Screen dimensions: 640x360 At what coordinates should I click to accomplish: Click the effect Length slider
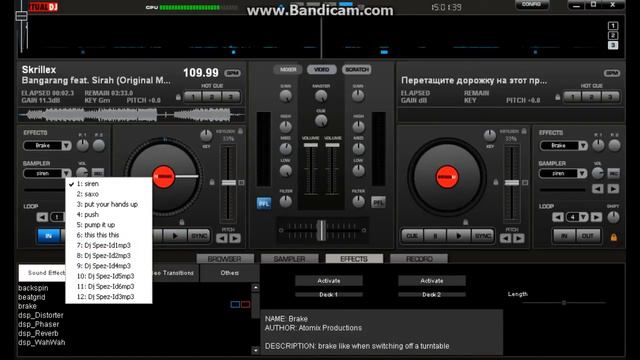click(x=564, y=303)
